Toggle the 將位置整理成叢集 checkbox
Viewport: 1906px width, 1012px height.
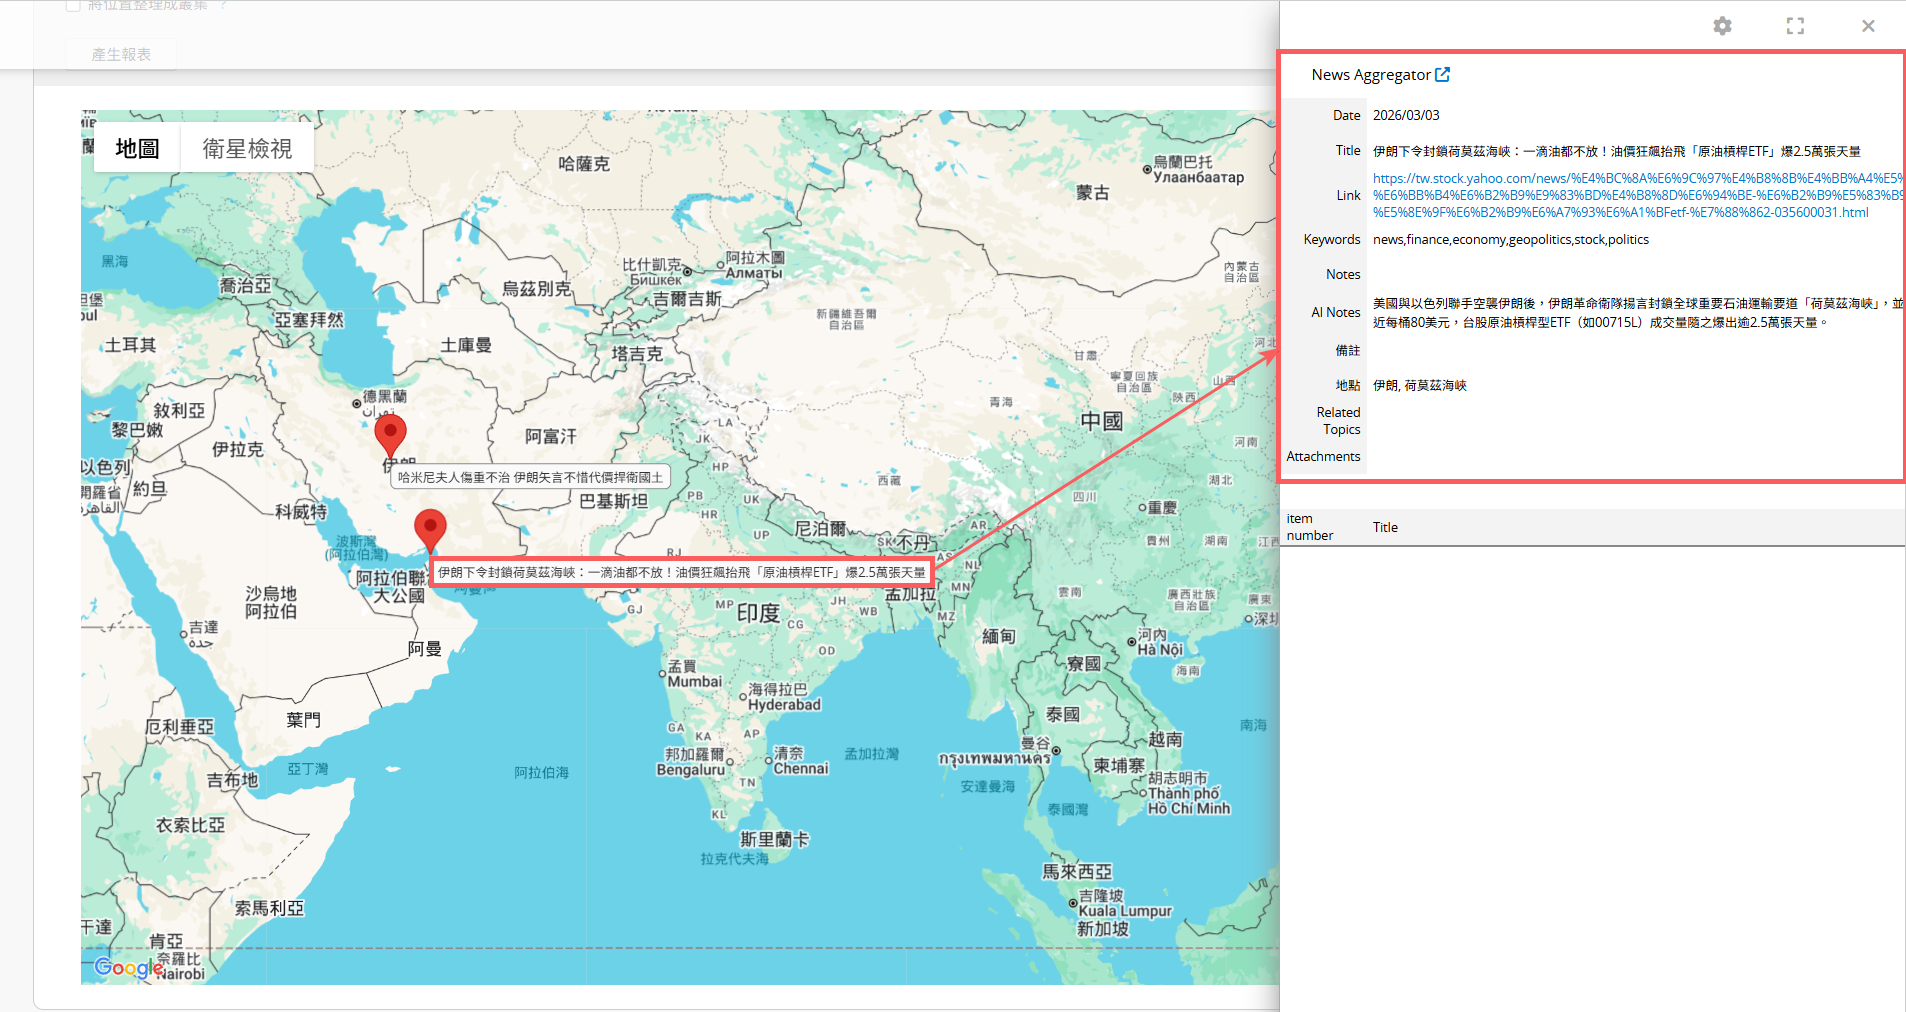coord(73,6)
